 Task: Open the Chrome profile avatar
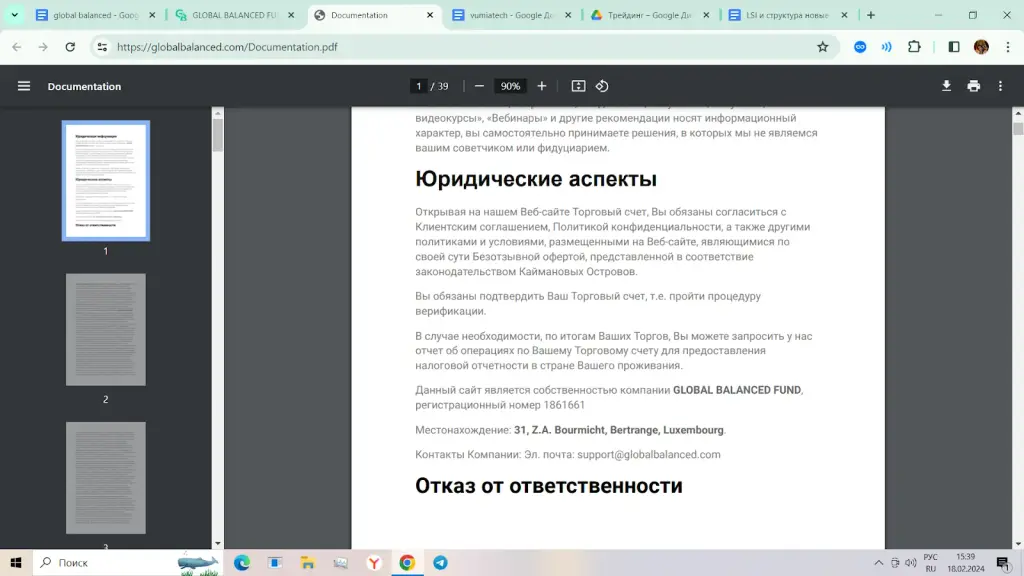[x=981, y=47]
